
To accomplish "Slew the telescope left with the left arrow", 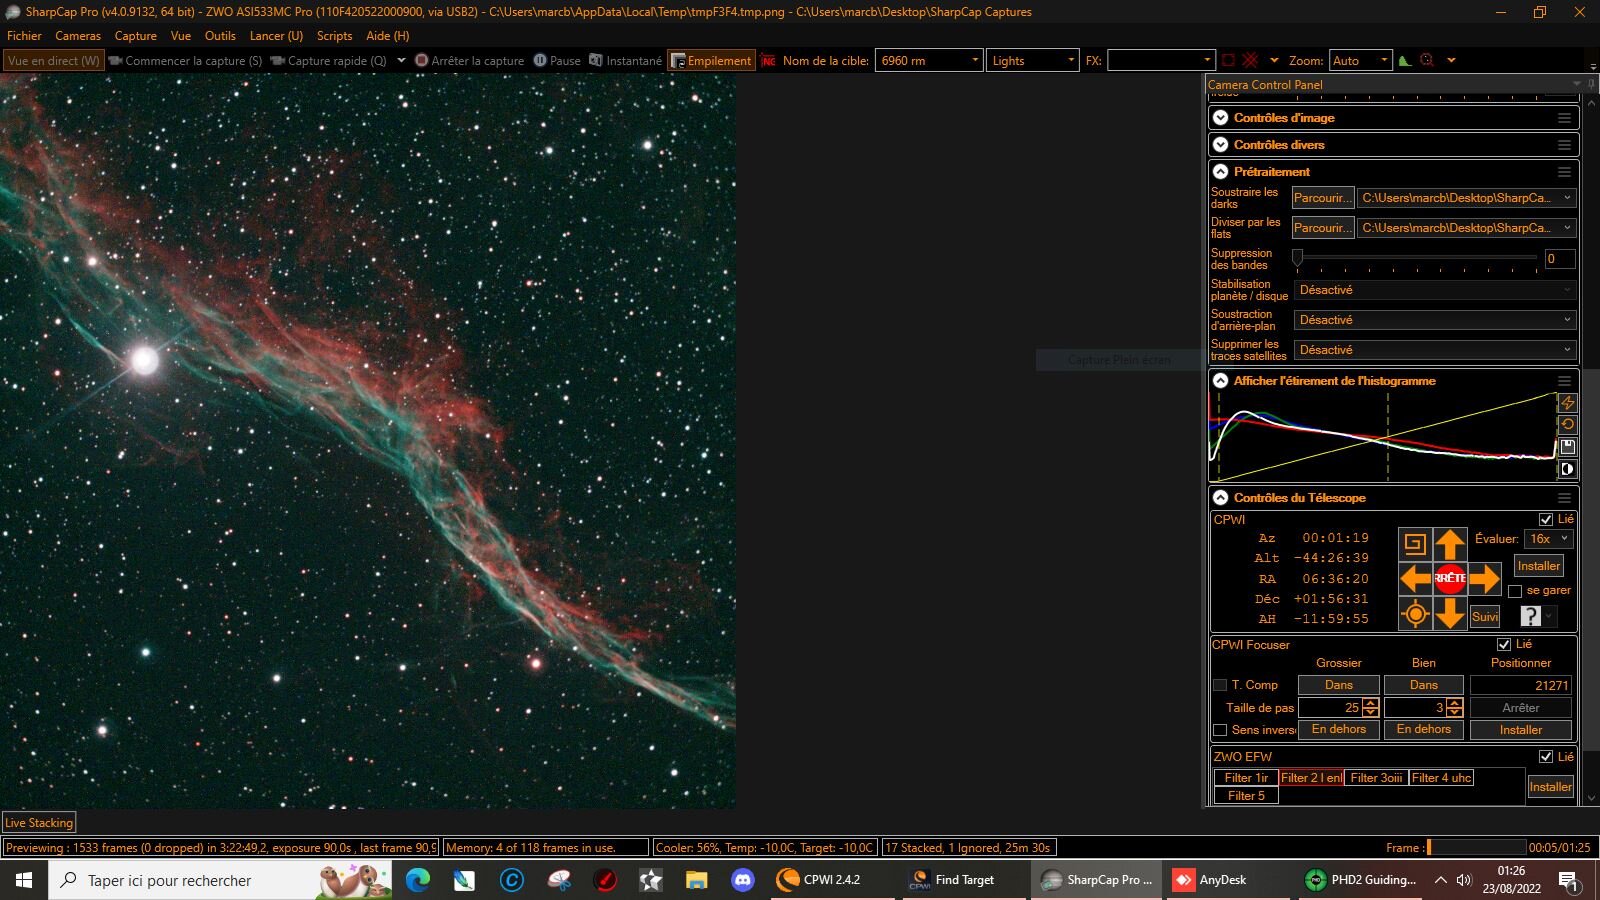I will pyautogui.click(x=1415, y=578).
